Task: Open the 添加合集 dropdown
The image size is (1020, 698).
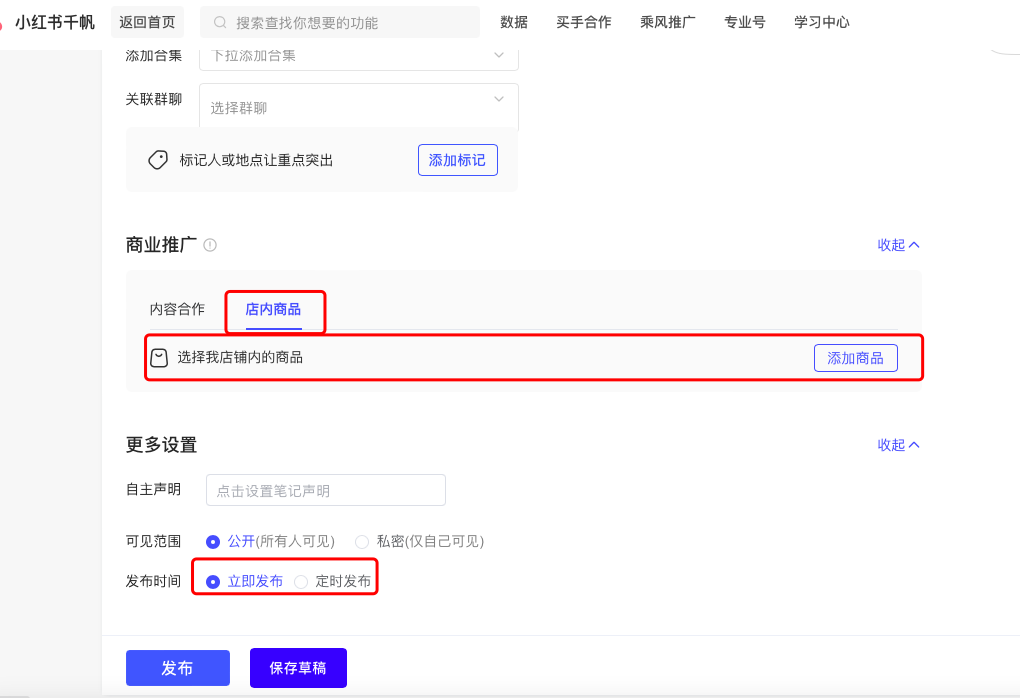Action: [359, 57]
